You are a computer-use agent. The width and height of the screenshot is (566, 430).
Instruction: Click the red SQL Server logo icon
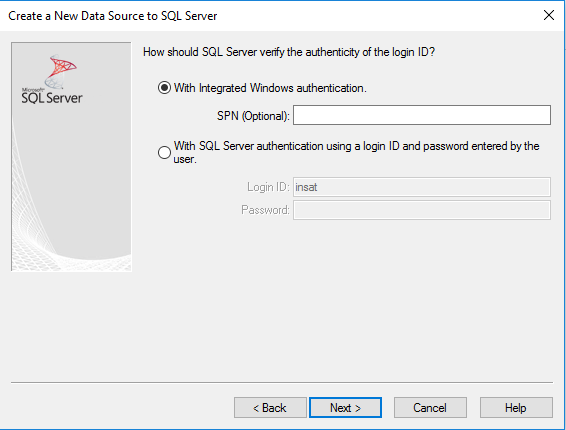point(60,71)
